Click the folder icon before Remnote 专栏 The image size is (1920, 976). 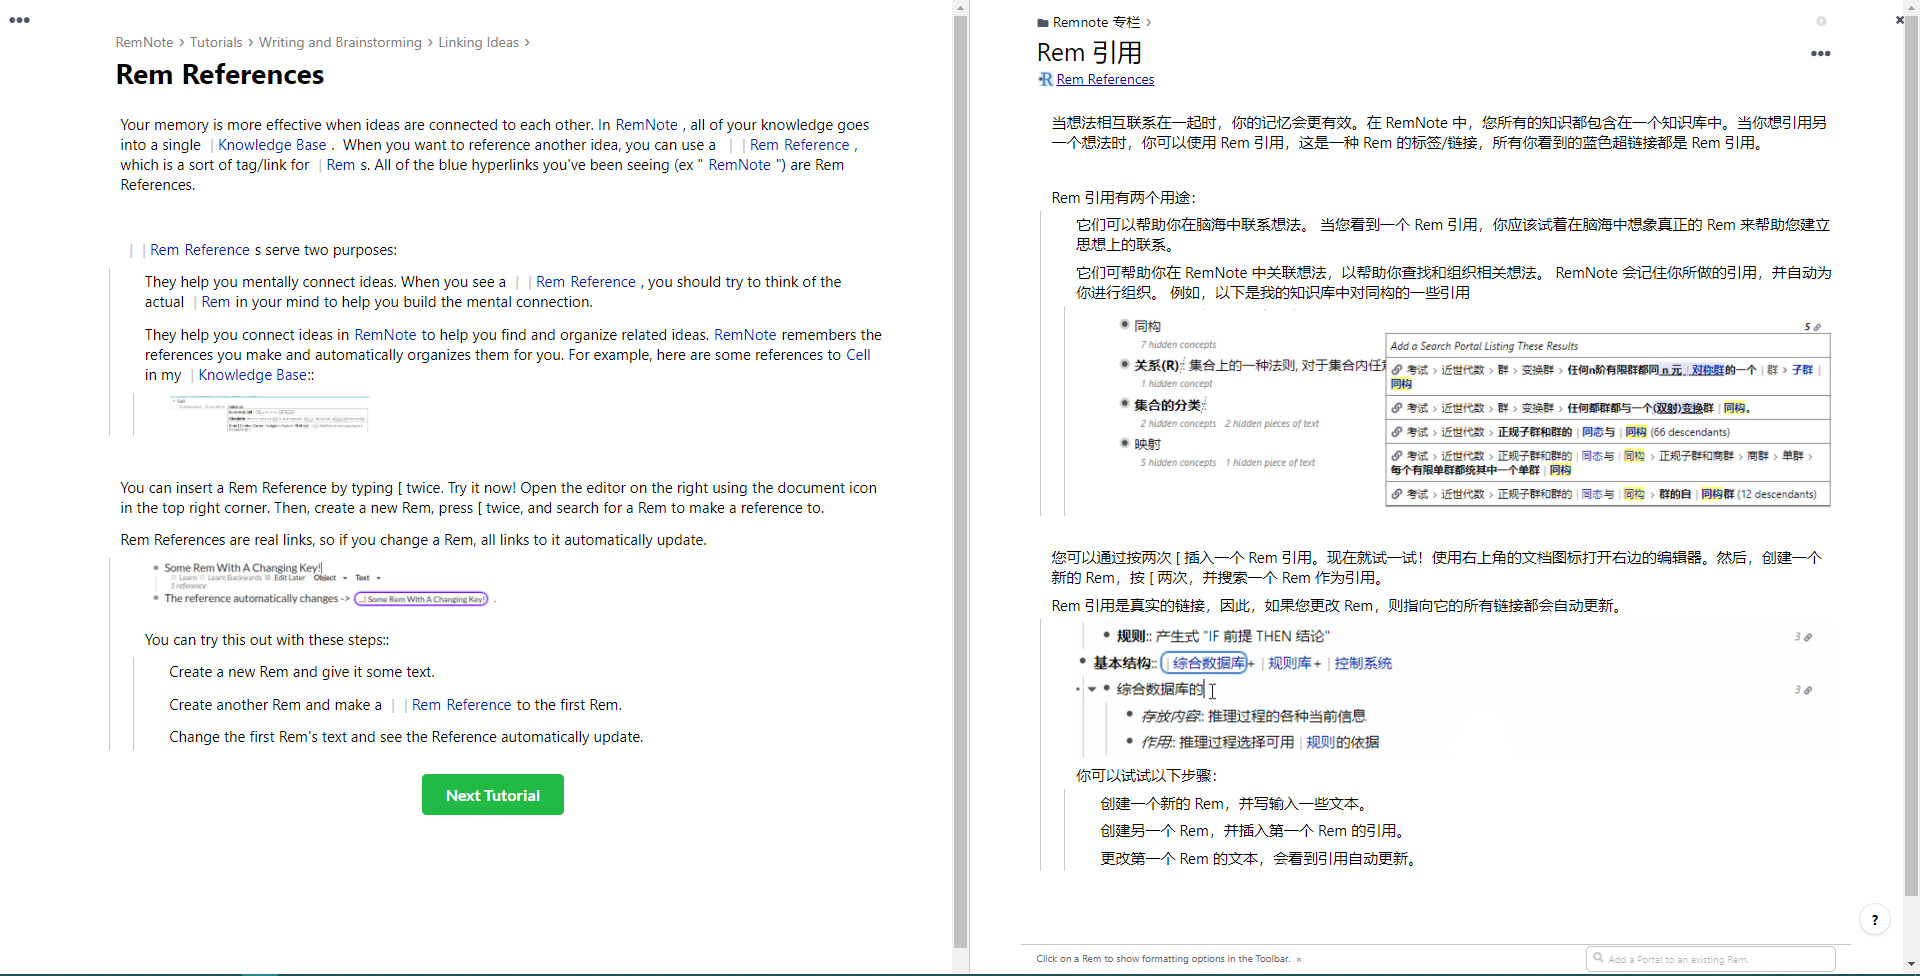(1043, 23)
